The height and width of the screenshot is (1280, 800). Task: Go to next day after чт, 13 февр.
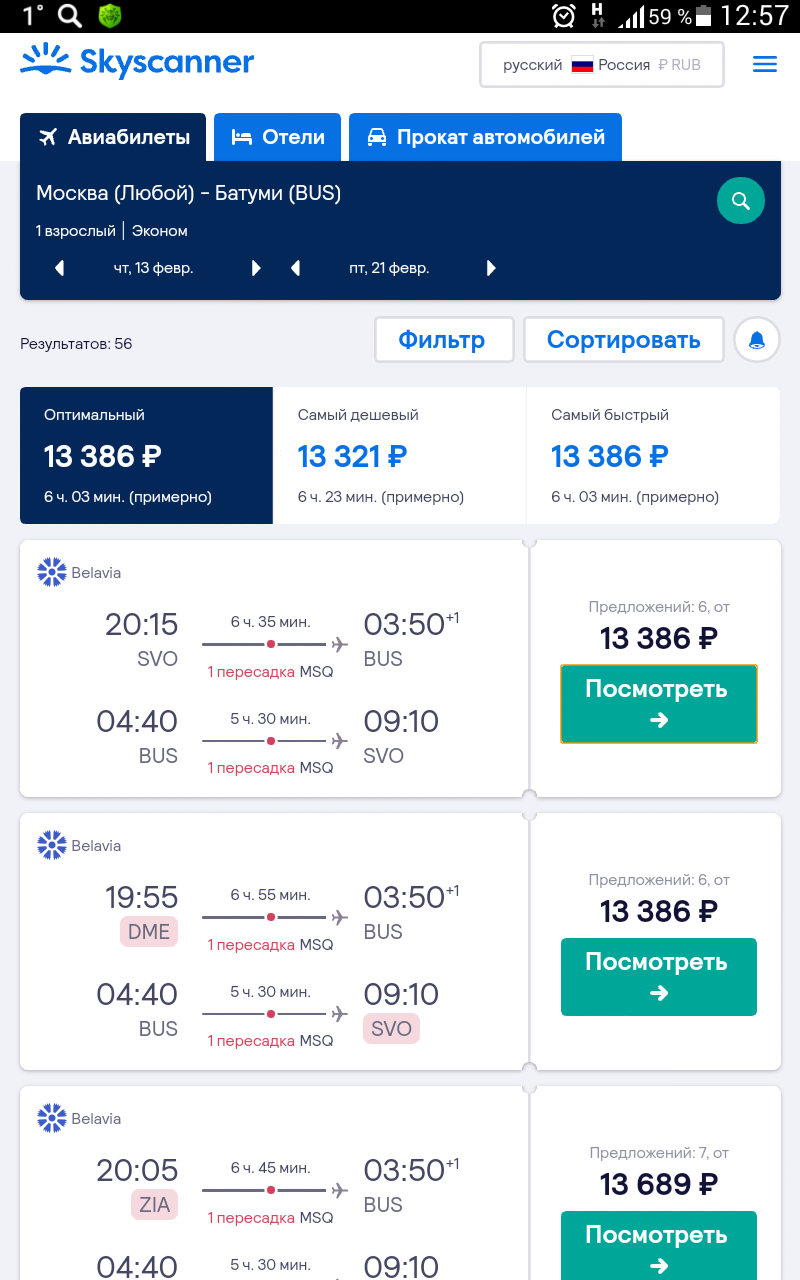click(x=256, y=268)
